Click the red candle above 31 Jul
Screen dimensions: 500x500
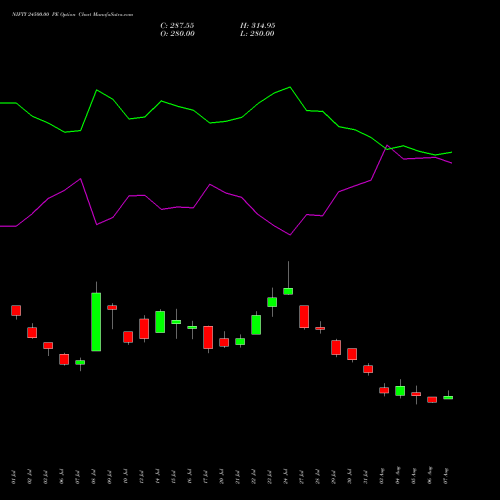pos(368,369)
